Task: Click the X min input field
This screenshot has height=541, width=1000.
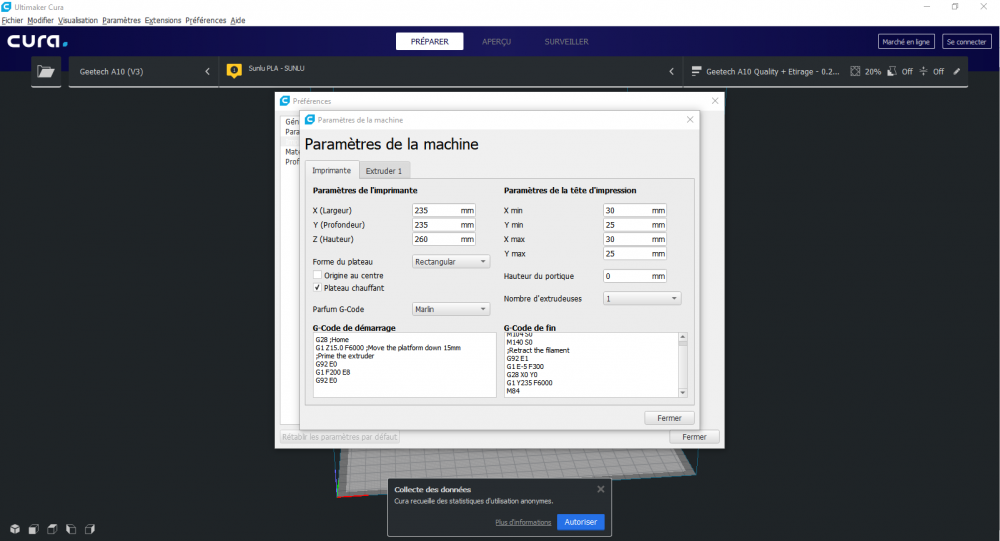Action: tap(635, 211)
